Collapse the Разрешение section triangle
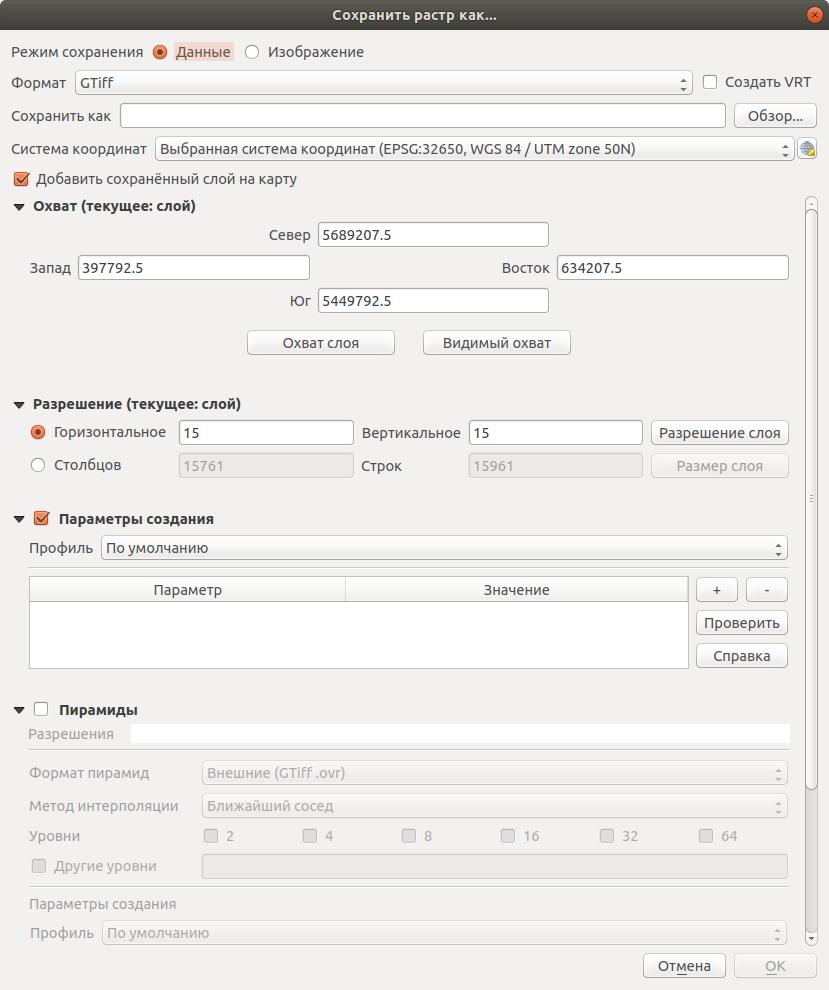829x990 pixels. [x=19, y=405]
